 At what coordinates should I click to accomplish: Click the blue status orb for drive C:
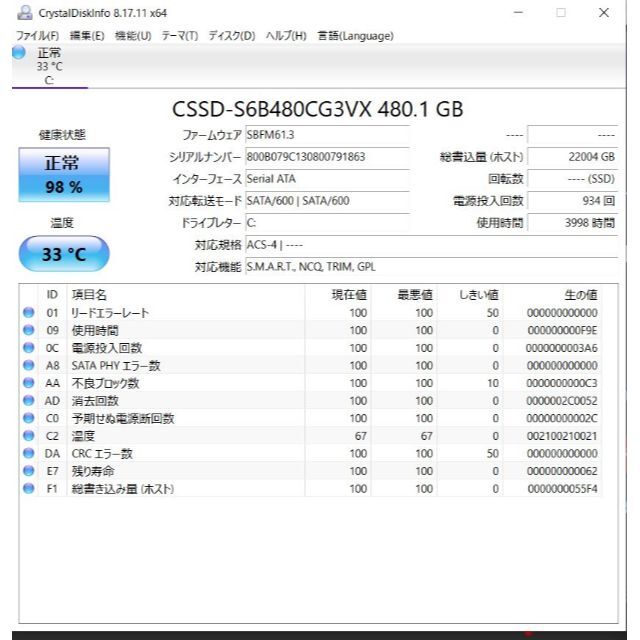click(x=19, y=53)
